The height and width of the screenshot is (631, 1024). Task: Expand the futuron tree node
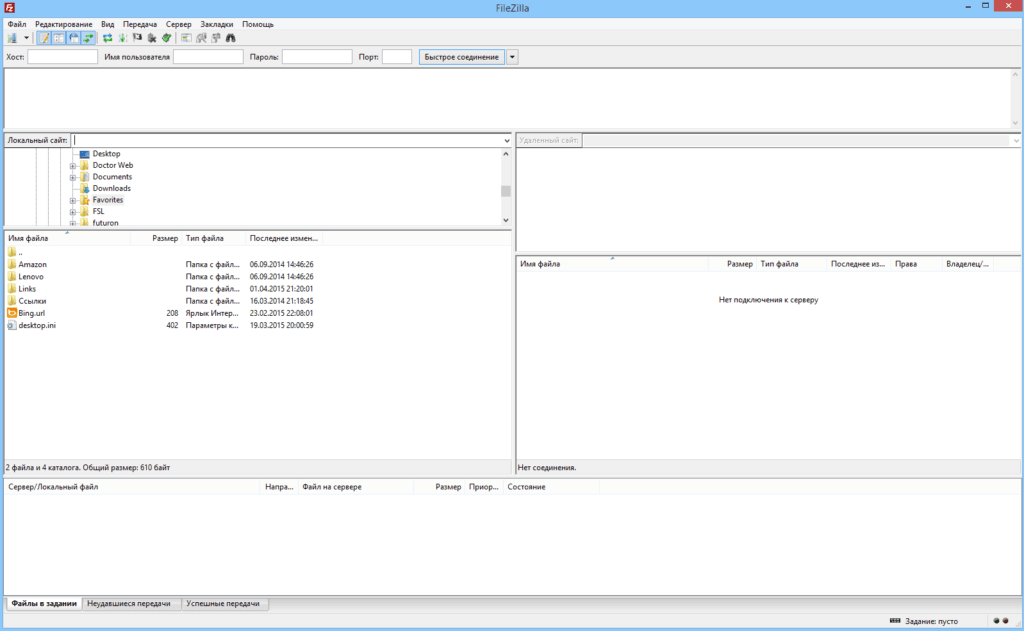click(73, 223)
